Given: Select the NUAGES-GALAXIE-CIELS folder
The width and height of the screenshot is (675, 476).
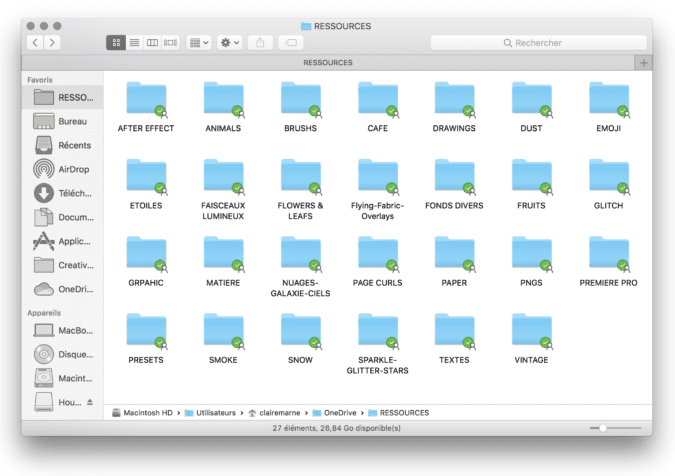Looking at the screenshot, I should tap(300, 267).
